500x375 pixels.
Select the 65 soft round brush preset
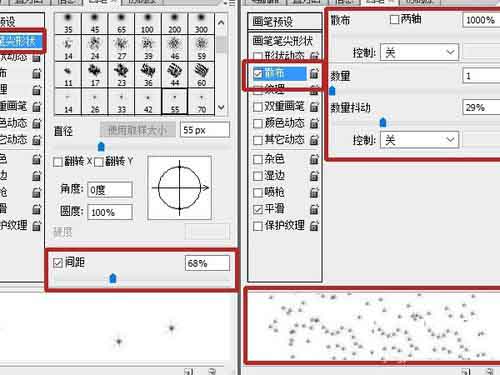coord(121,23)
